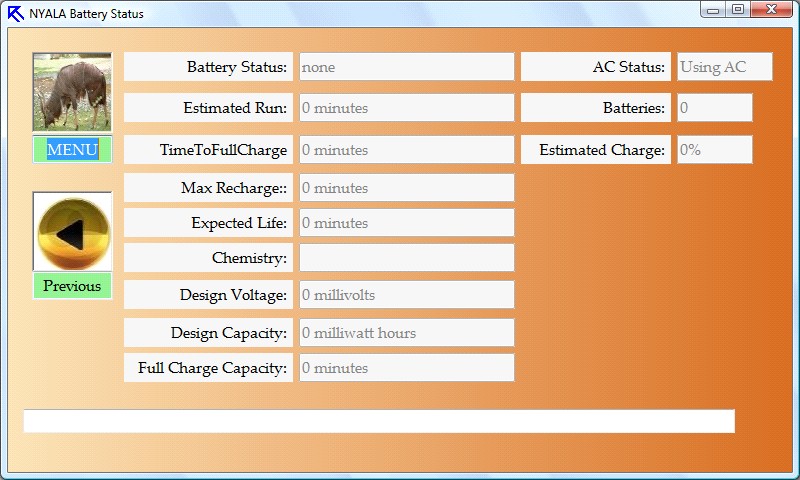Select the Design Capacity milliwatt hours field

coord(406,333)
